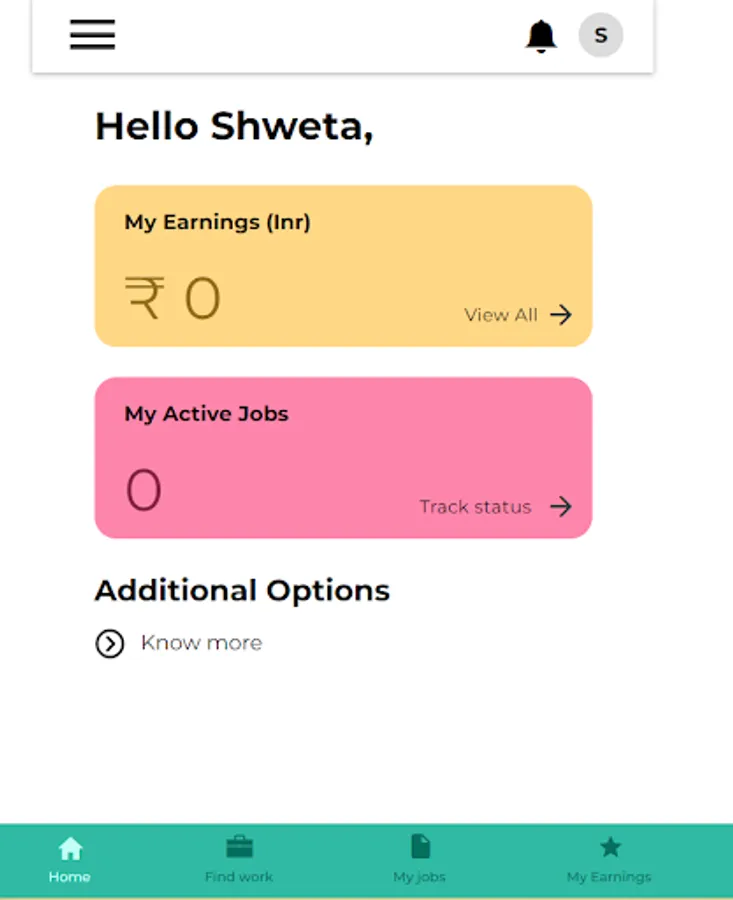Click the arrow next to Track status
Image resolution: width=733 pixels, height=900 pixels.
click(561, 507)
